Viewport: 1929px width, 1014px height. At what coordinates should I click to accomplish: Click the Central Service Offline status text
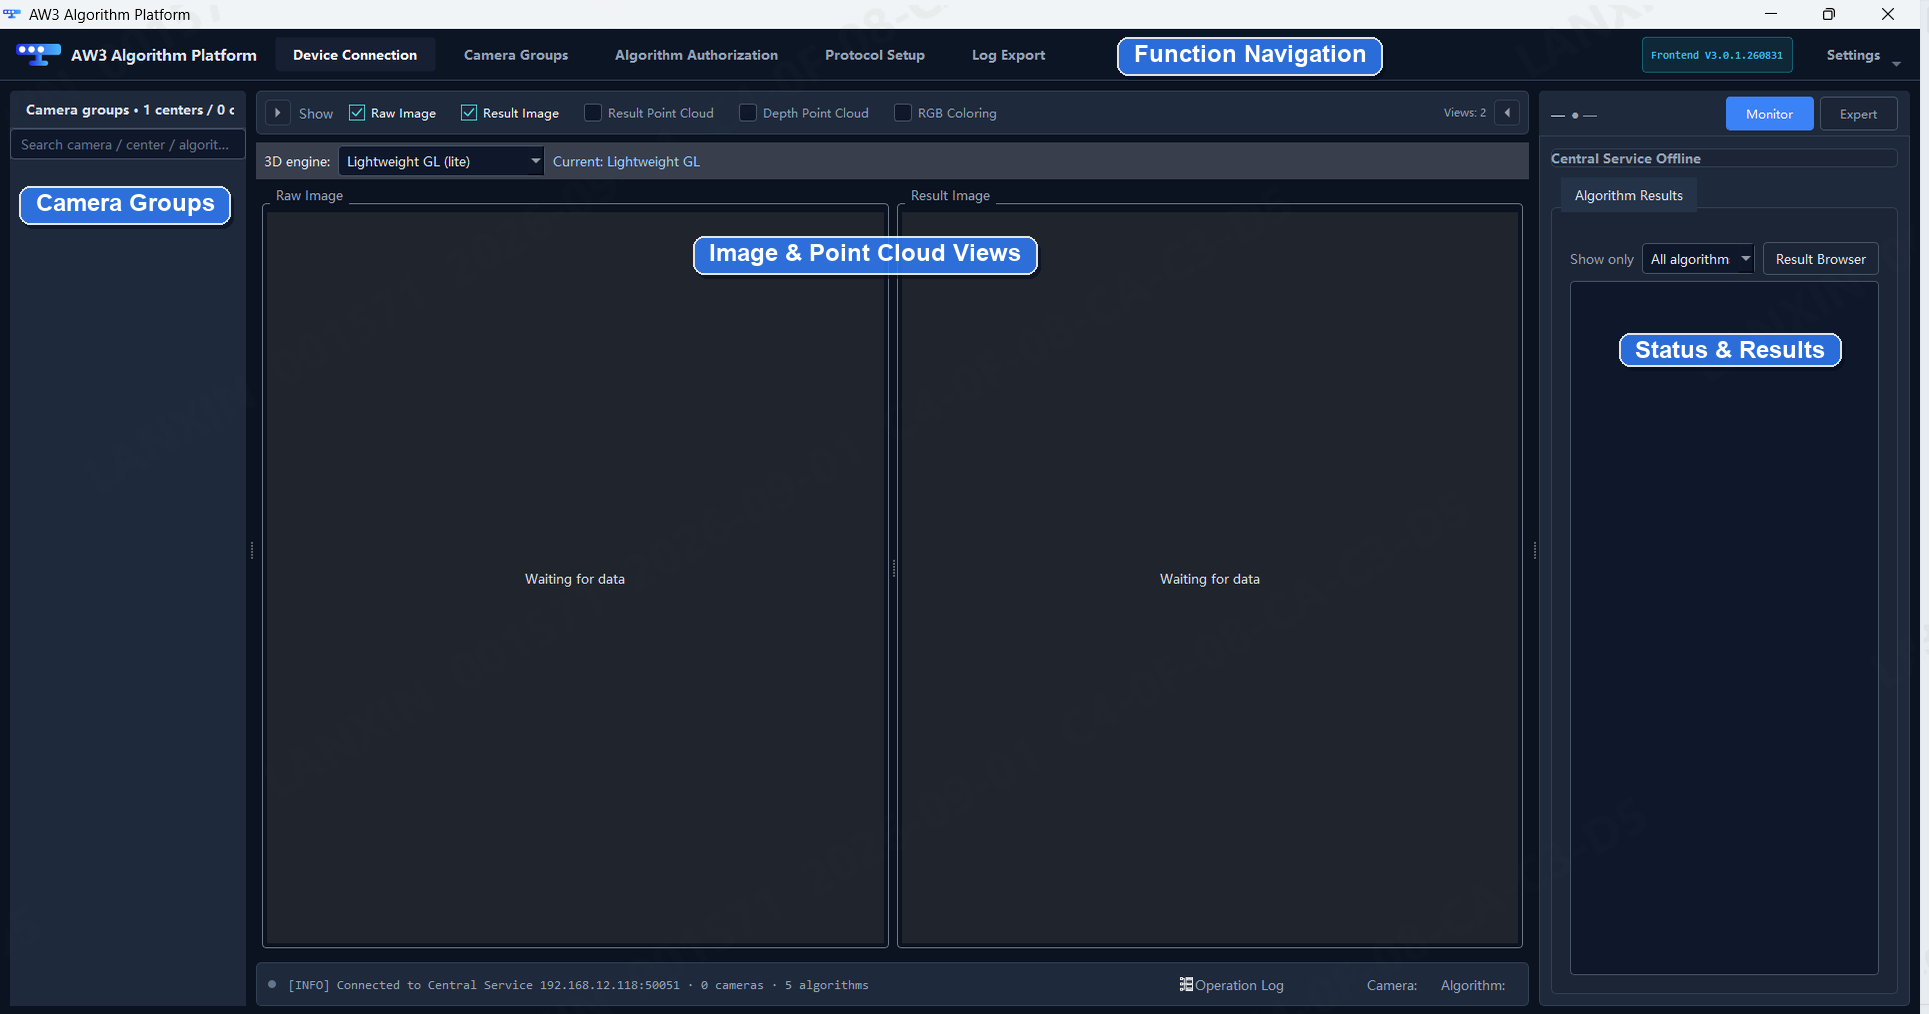pyautogui.click(x=1625, y=158)
